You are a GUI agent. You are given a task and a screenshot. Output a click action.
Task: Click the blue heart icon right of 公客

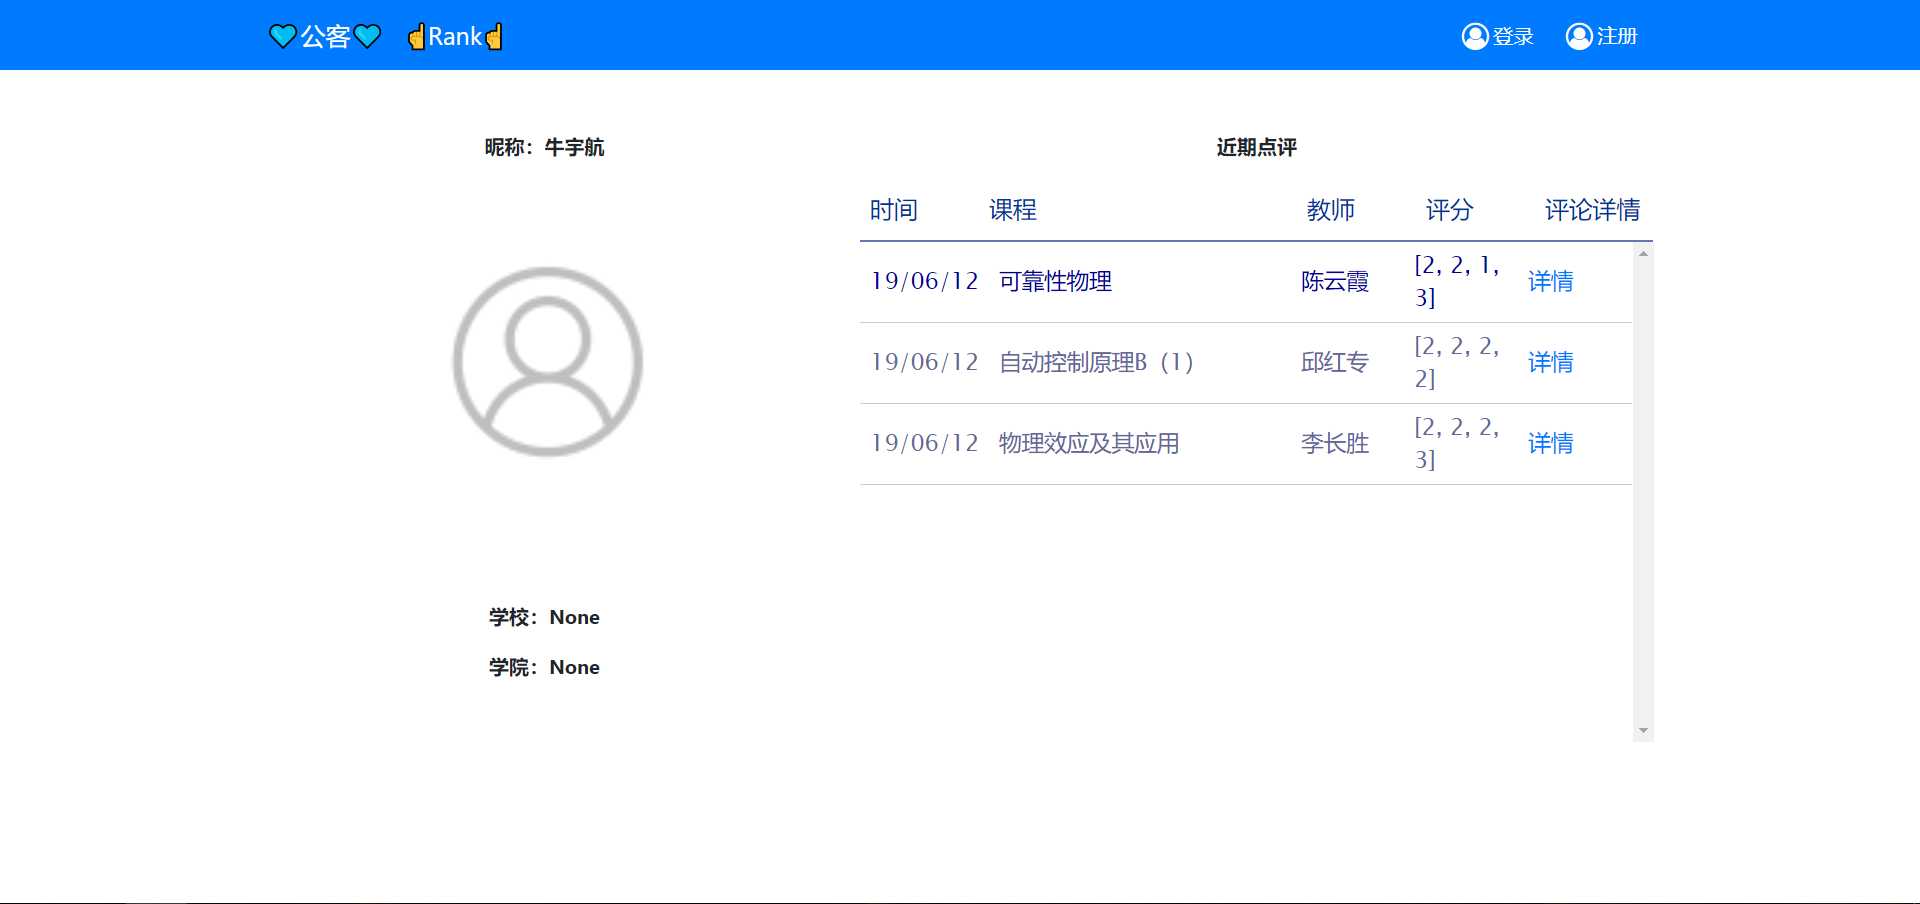tap(368, 37)
